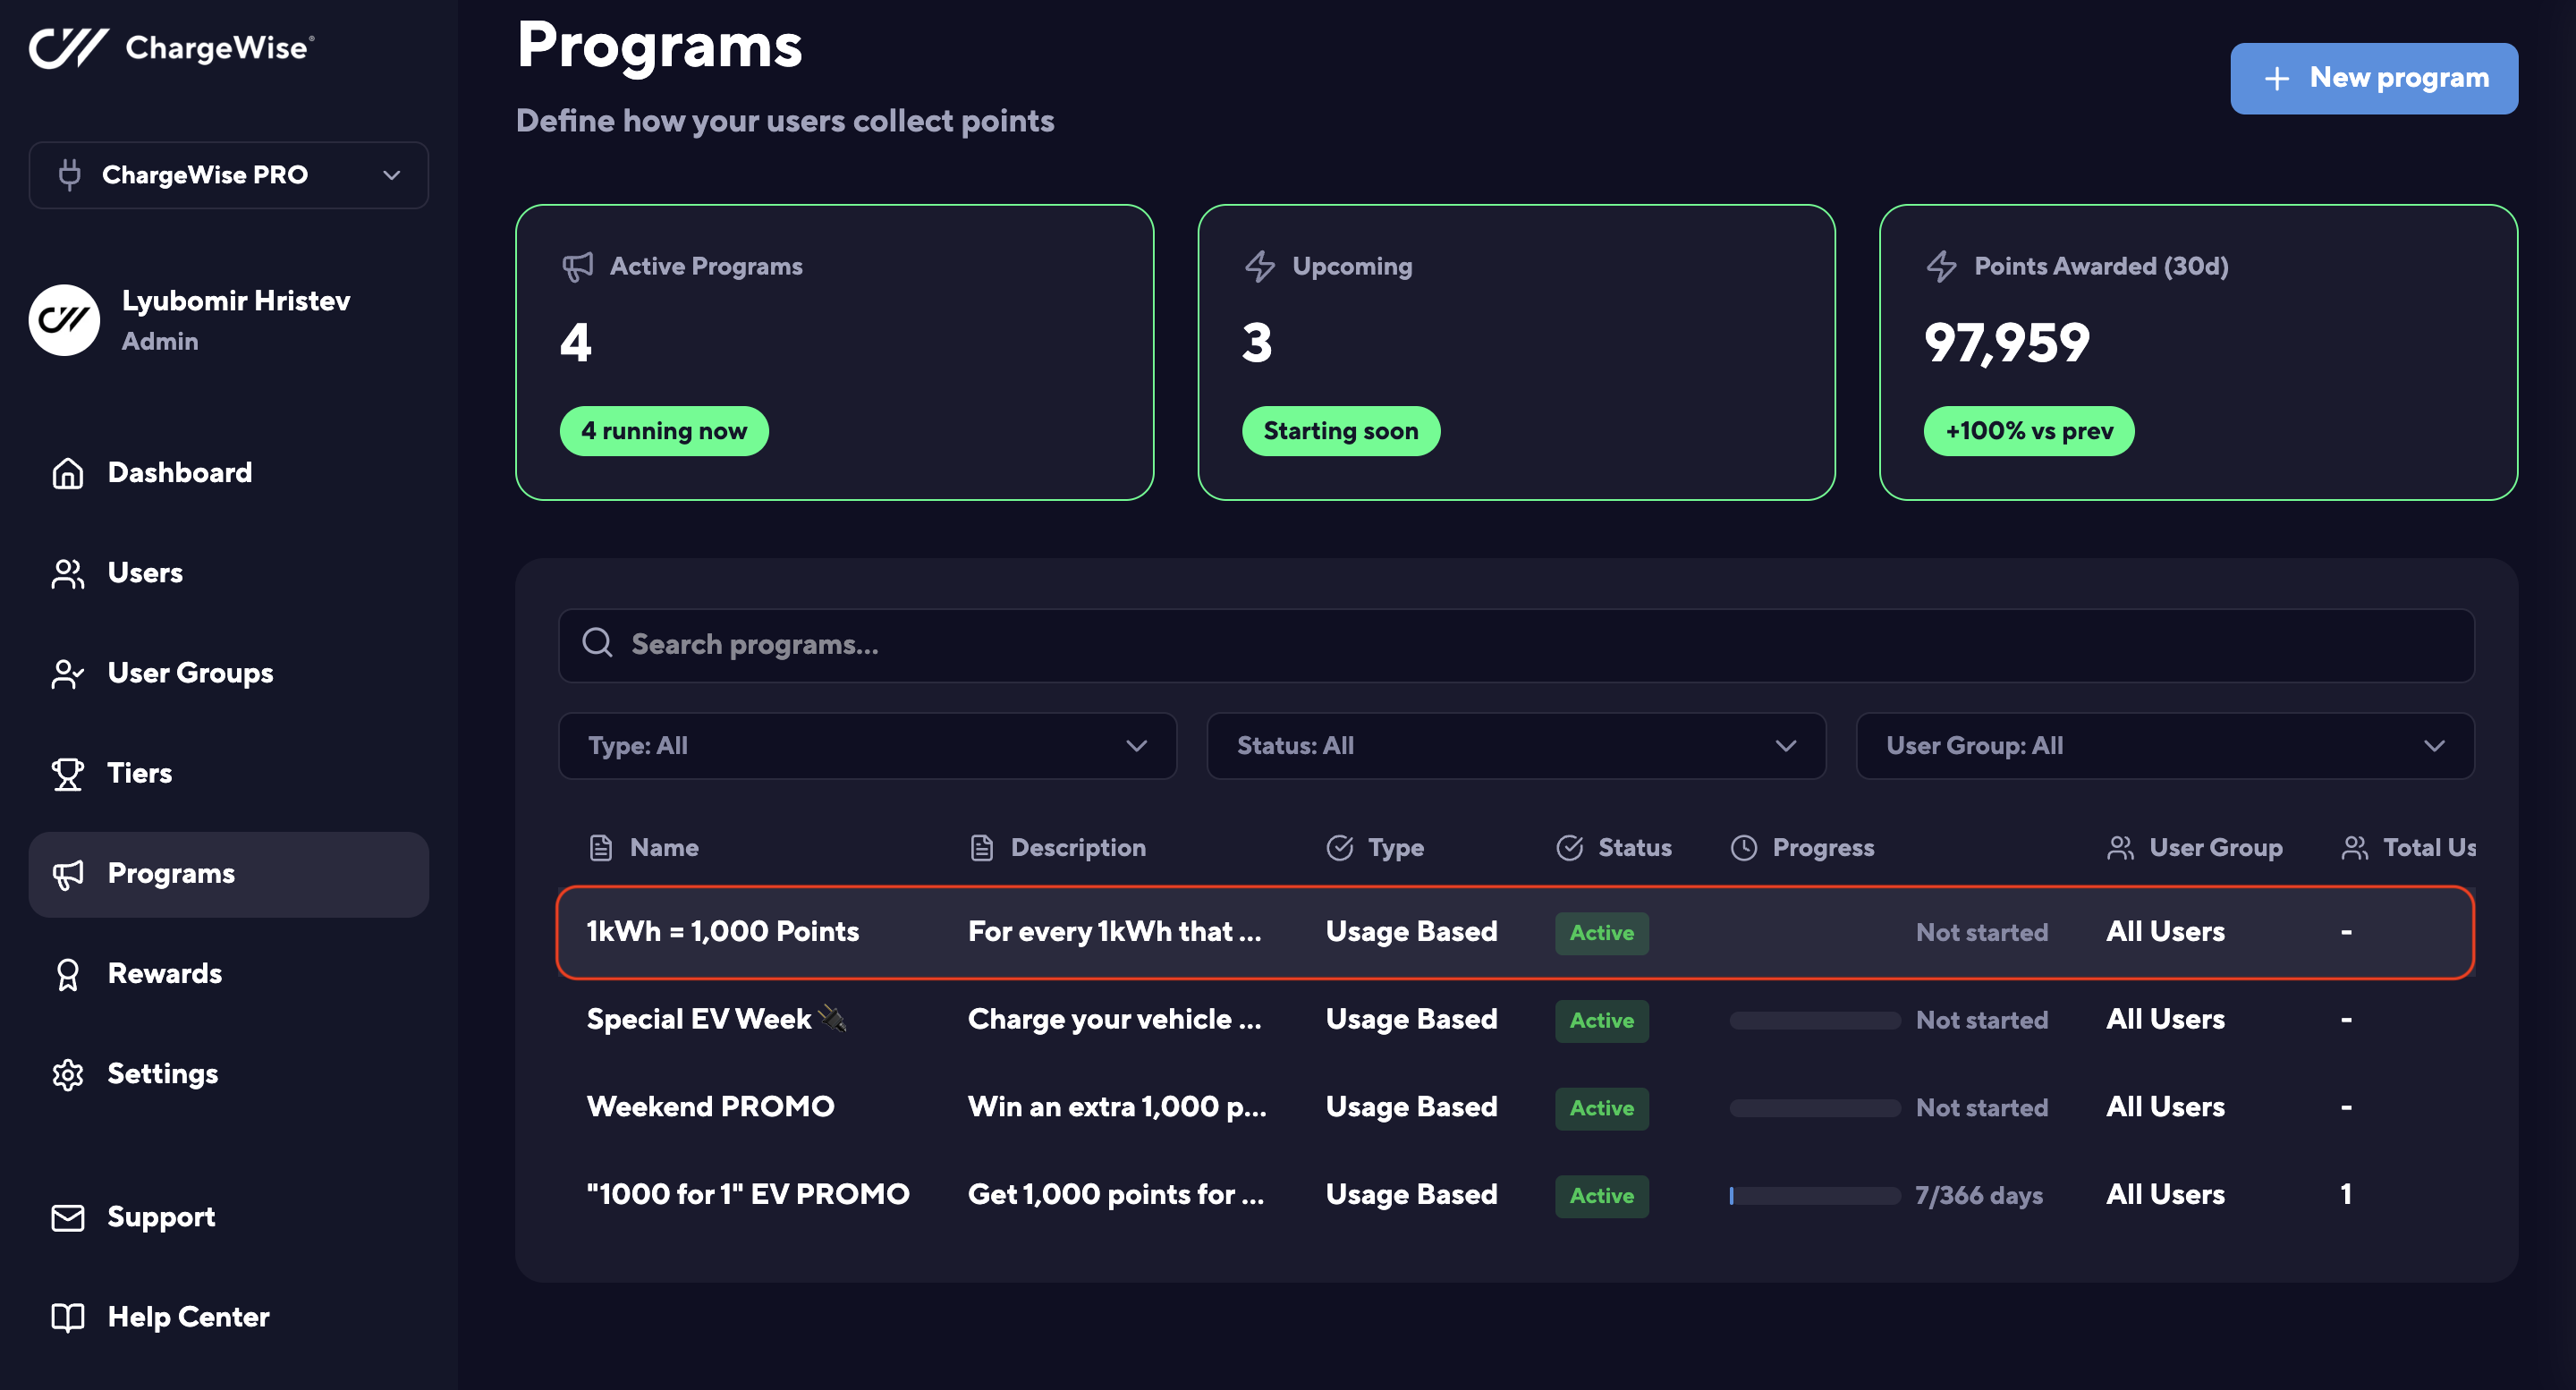Open the Special EV Week program row
The width and height of the screenshot is (2576, 1390).
point(700,1019)
